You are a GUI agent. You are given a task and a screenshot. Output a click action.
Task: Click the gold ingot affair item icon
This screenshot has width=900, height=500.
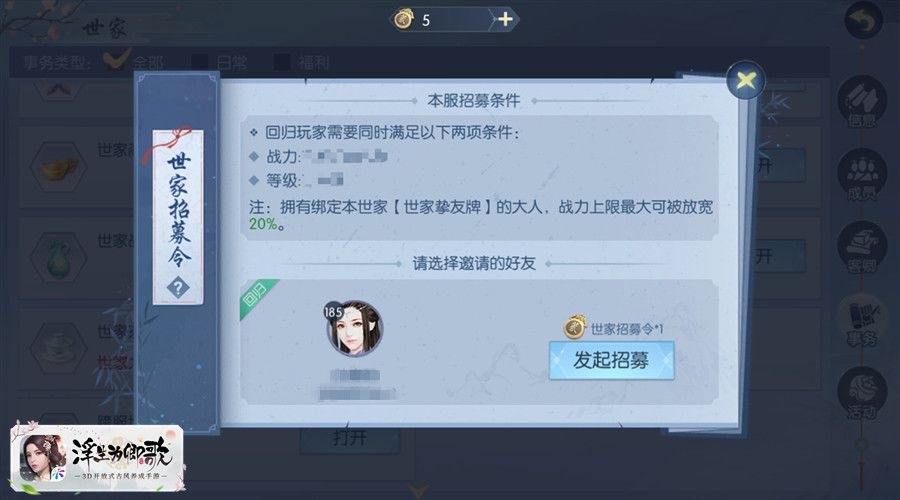click(x=59, y=168)
